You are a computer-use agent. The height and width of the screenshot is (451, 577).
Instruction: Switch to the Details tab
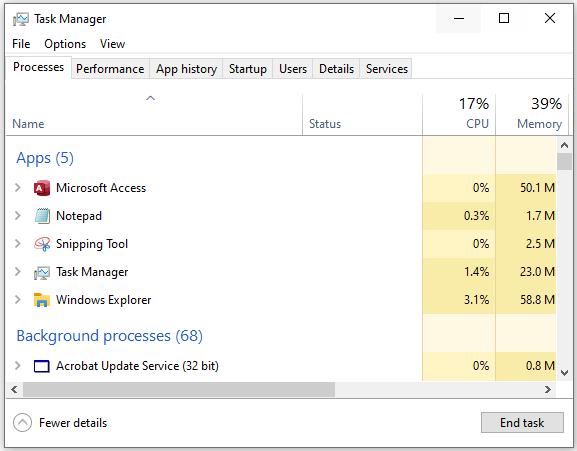tap(336, 69)
